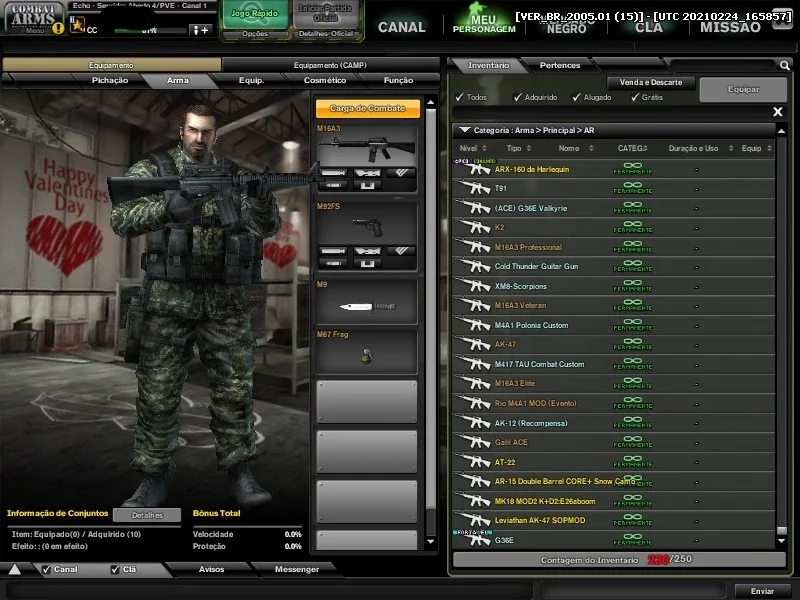Click the Detalhes set info button

click(147, 515)
